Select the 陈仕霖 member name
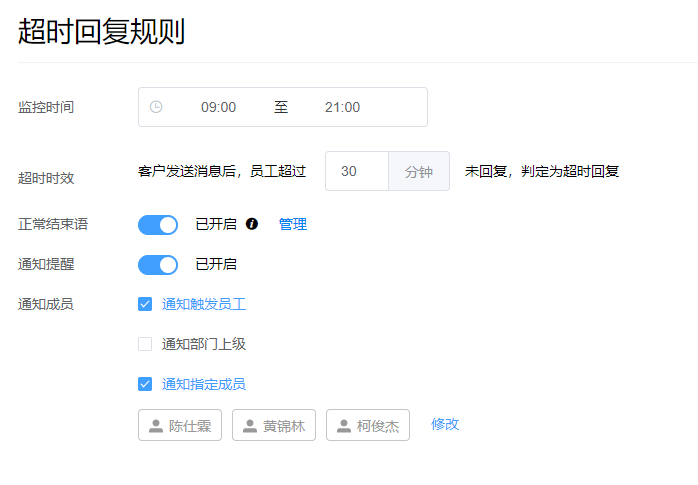Image resolution: width=698 pixels, height=485 pixels. (189, 426)
